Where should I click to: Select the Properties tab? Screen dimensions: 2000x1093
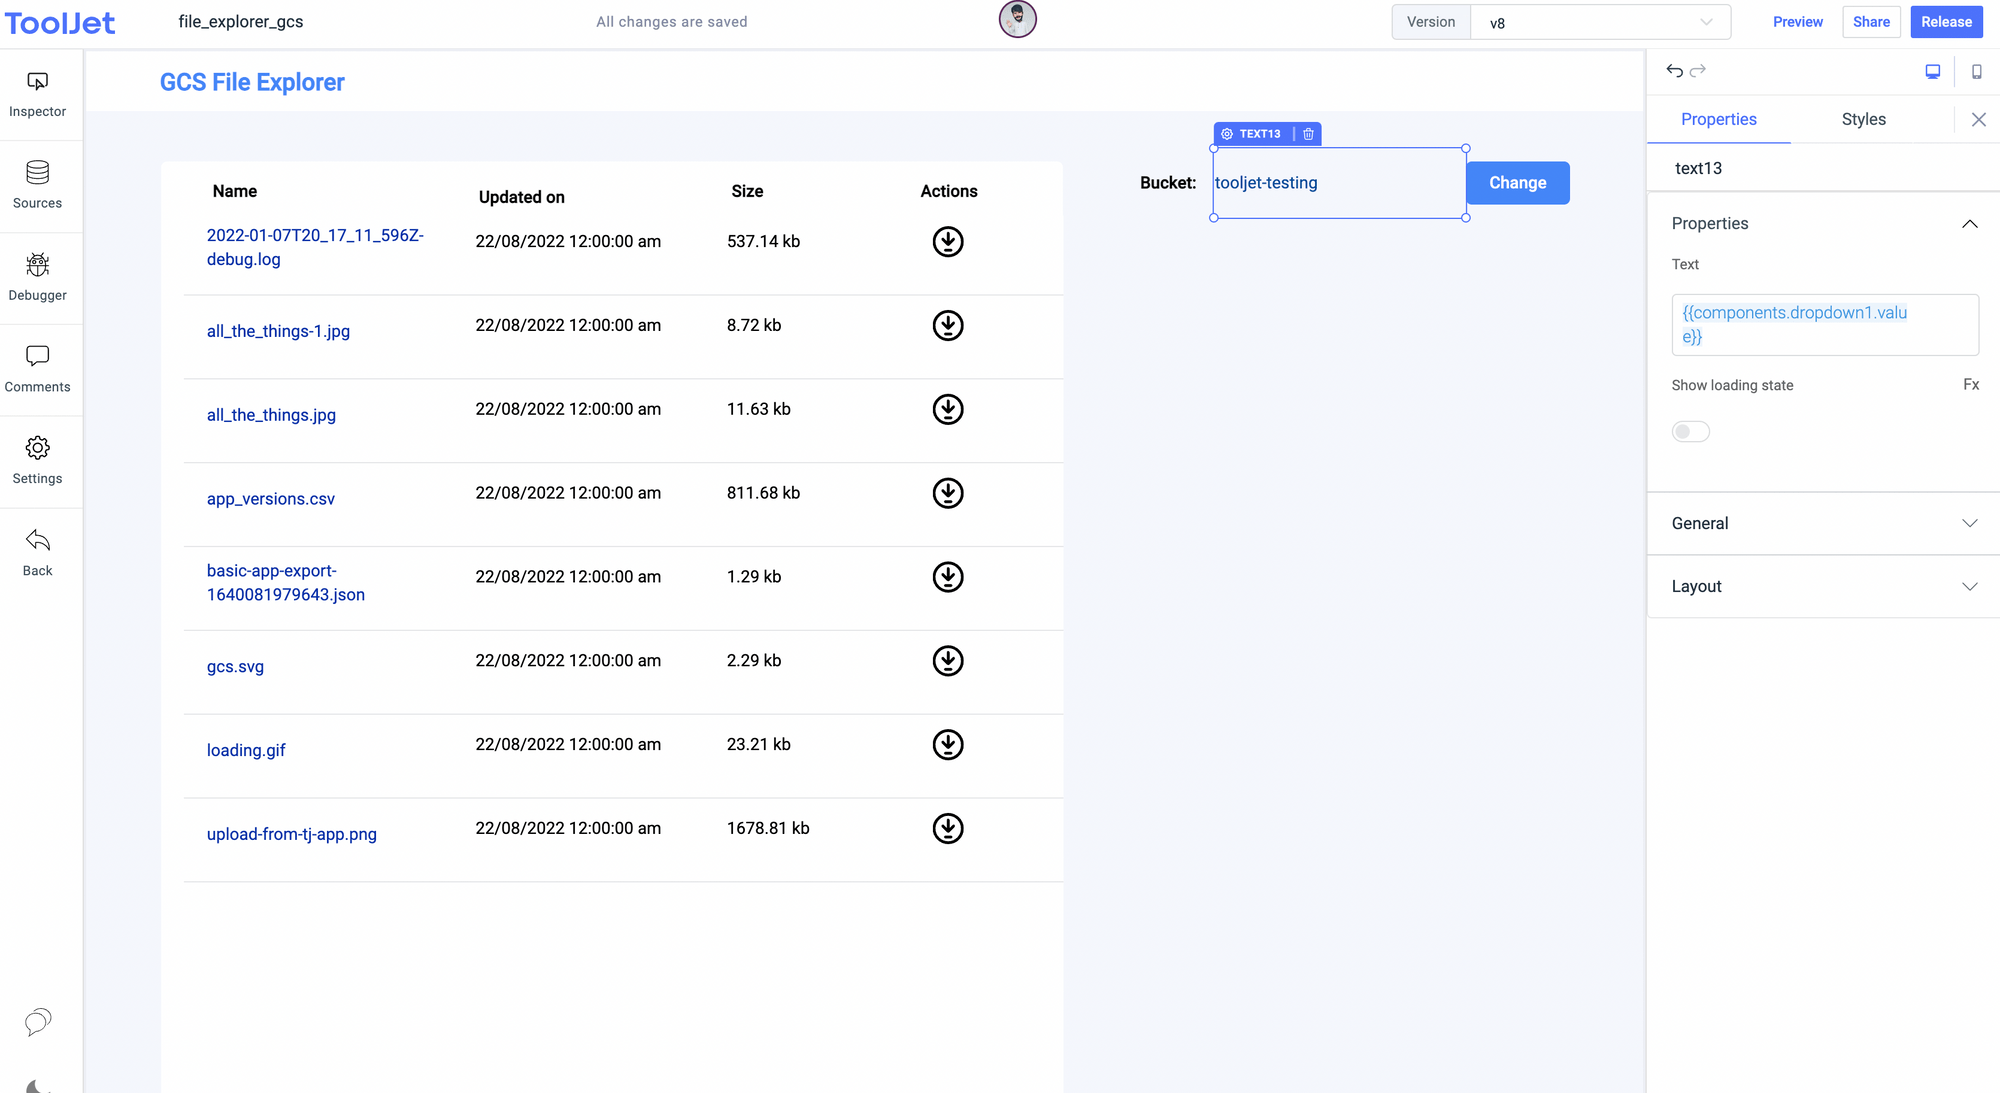tap(1719, 119)
